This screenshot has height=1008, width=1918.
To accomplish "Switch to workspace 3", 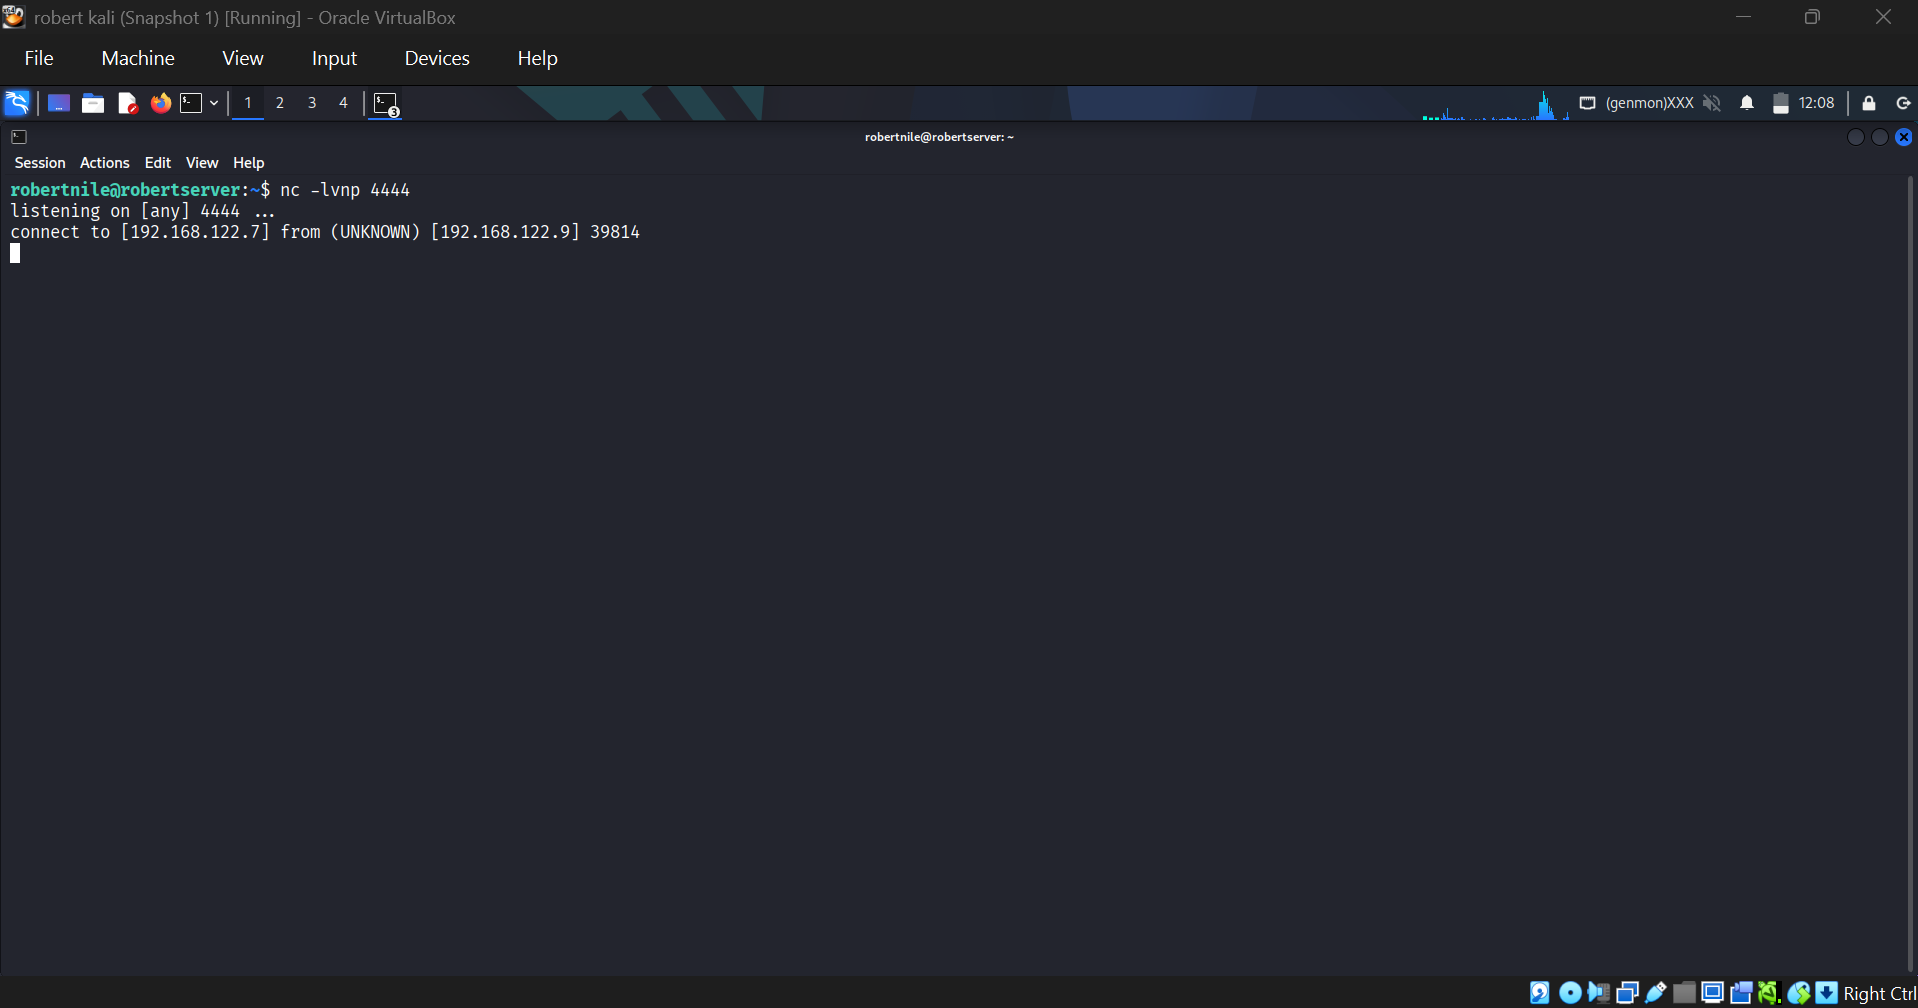I will tap(312, 103).
